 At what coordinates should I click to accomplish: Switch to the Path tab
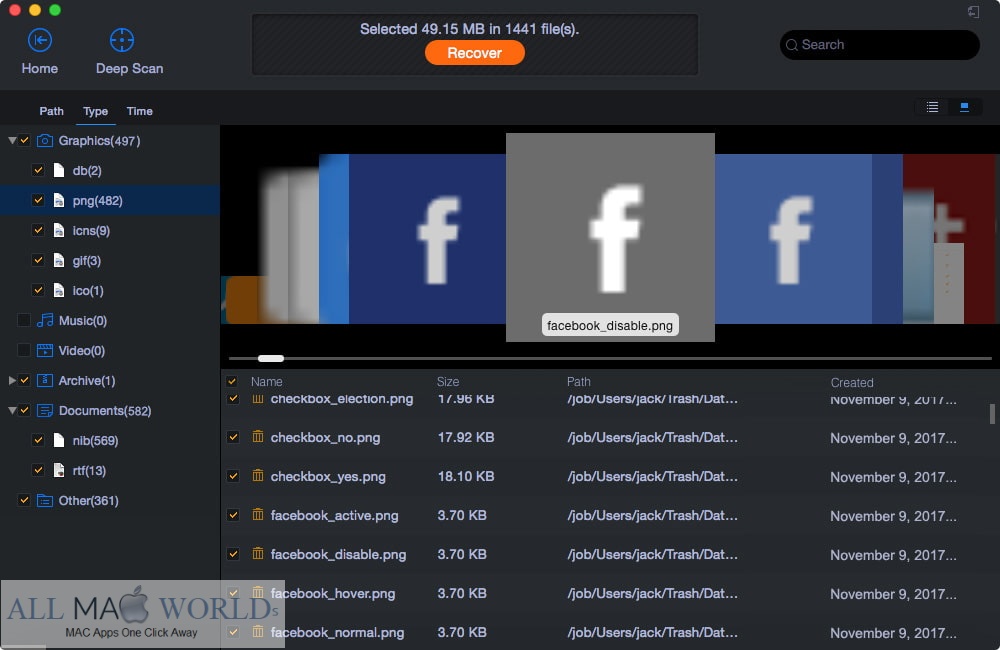[52, 111]
